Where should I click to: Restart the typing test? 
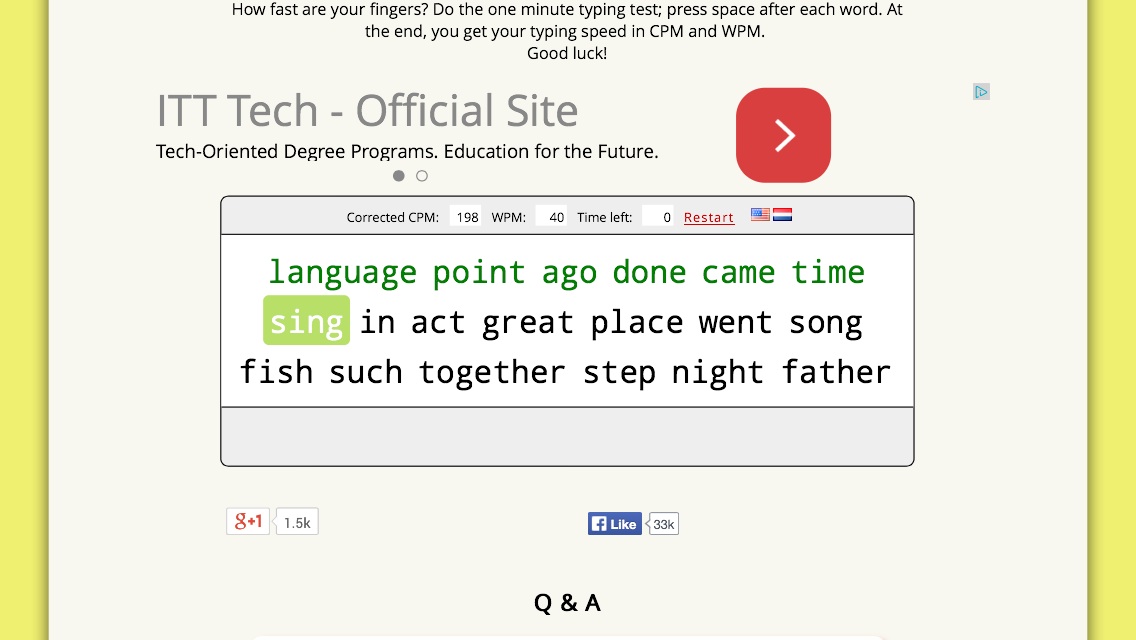click(x=709, y=217)
